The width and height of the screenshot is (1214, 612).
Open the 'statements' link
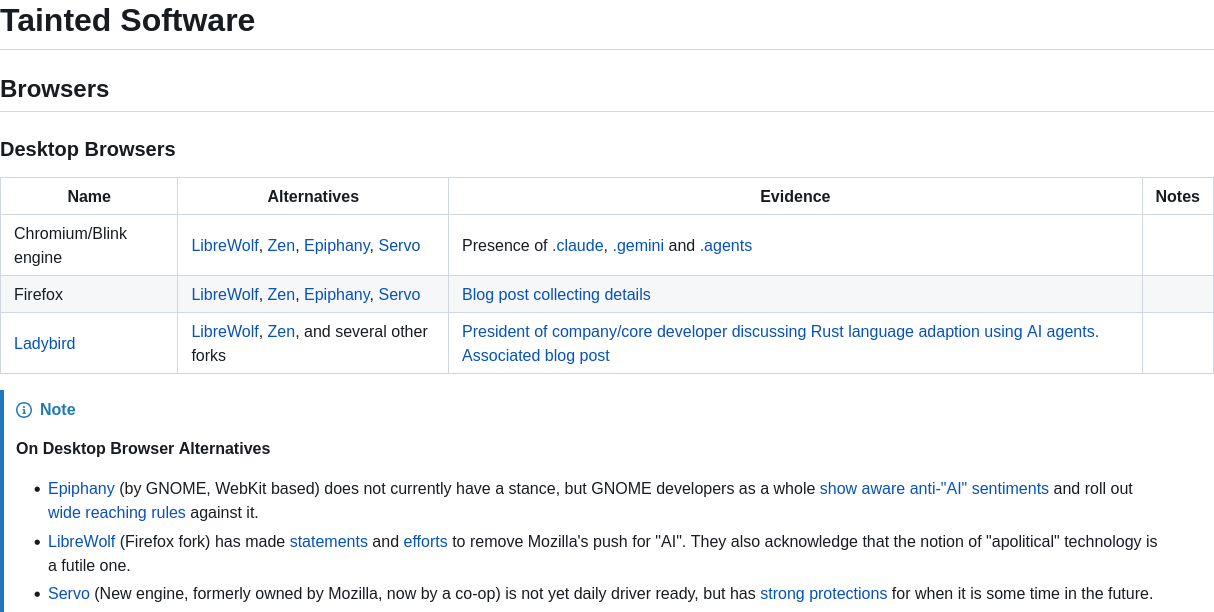click(x=329, y=541)
